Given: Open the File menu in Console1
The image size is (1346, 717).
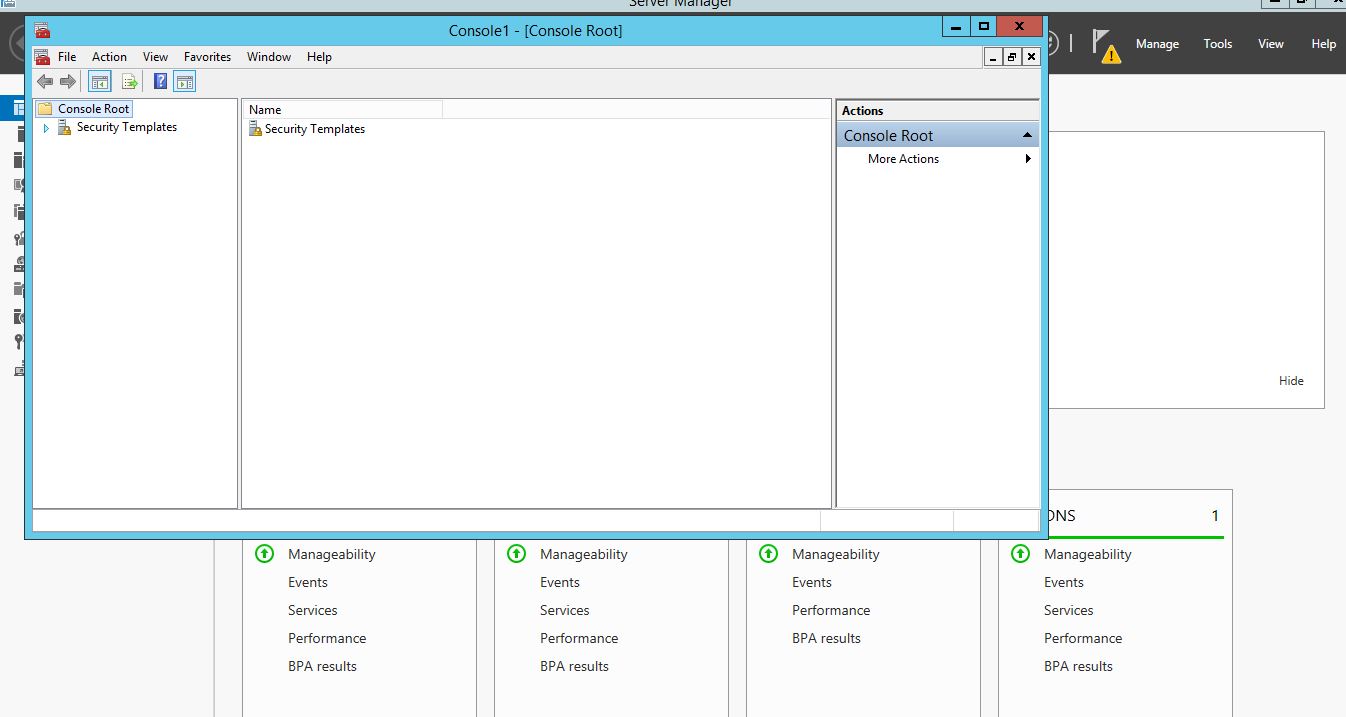Looking at the screenshot, I should (x=67, y=57).
